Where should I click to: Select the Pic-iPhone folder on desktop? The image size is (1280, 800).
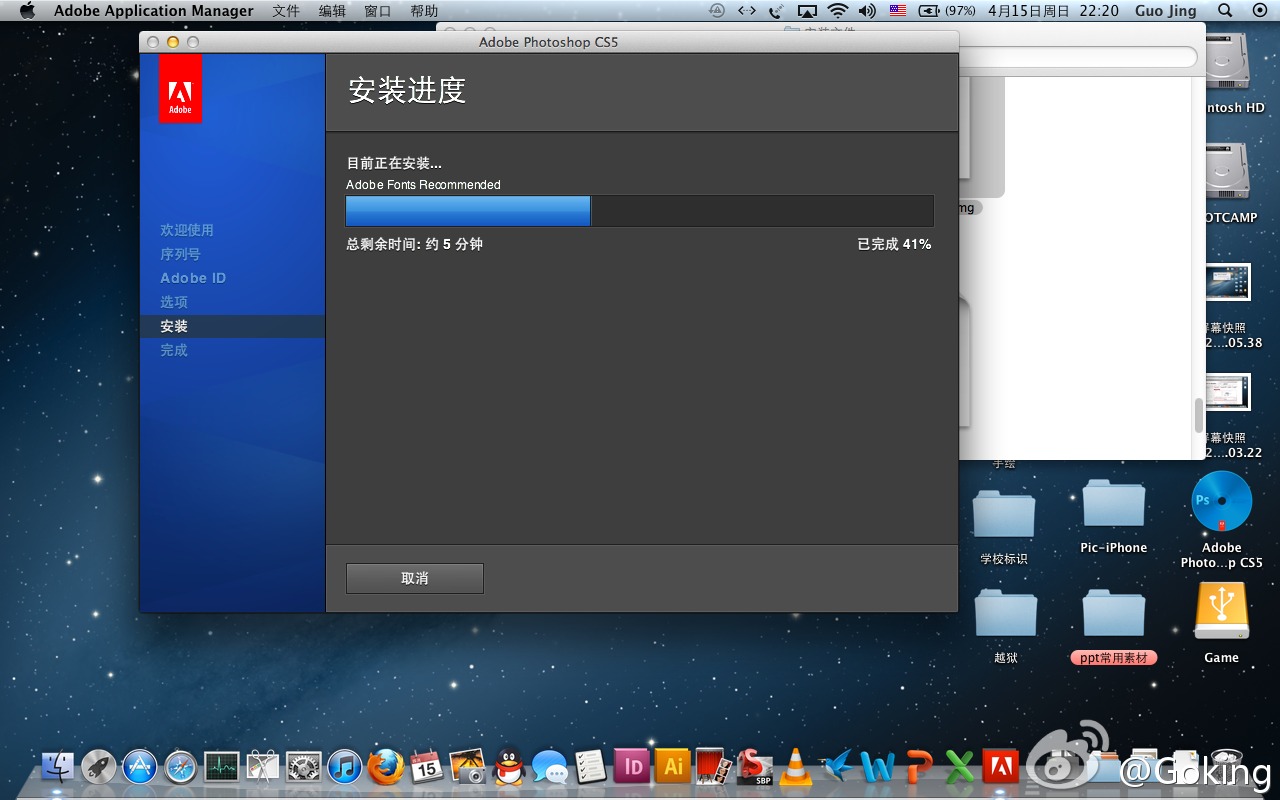click(x=1114, y=505)
